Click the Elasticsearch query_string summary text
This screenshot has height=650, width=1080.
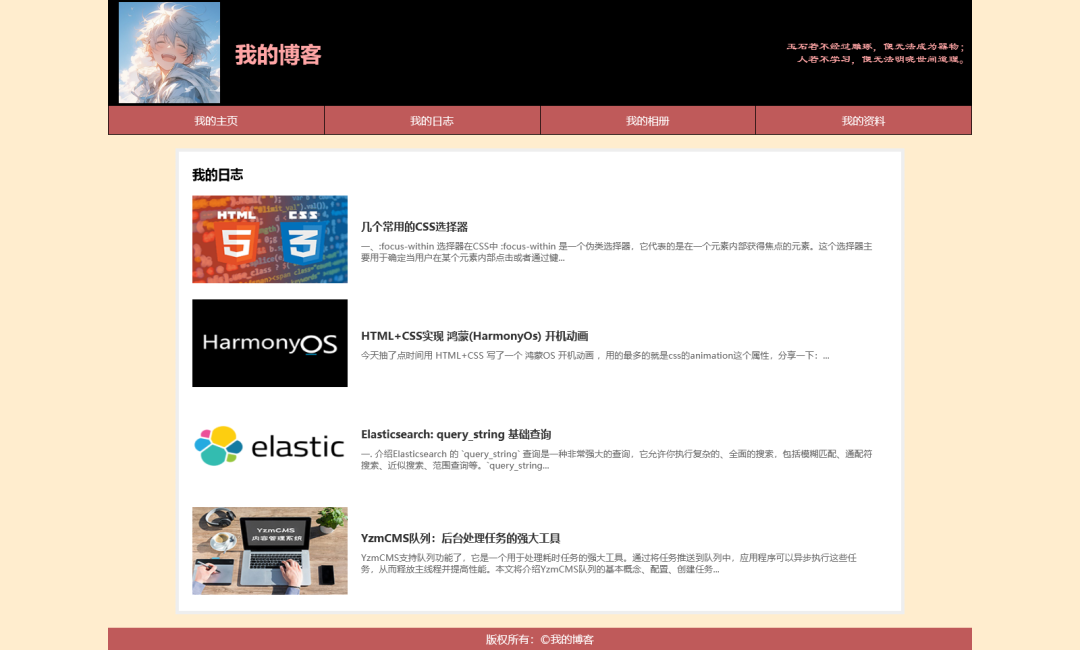click(x=616, y=459)
